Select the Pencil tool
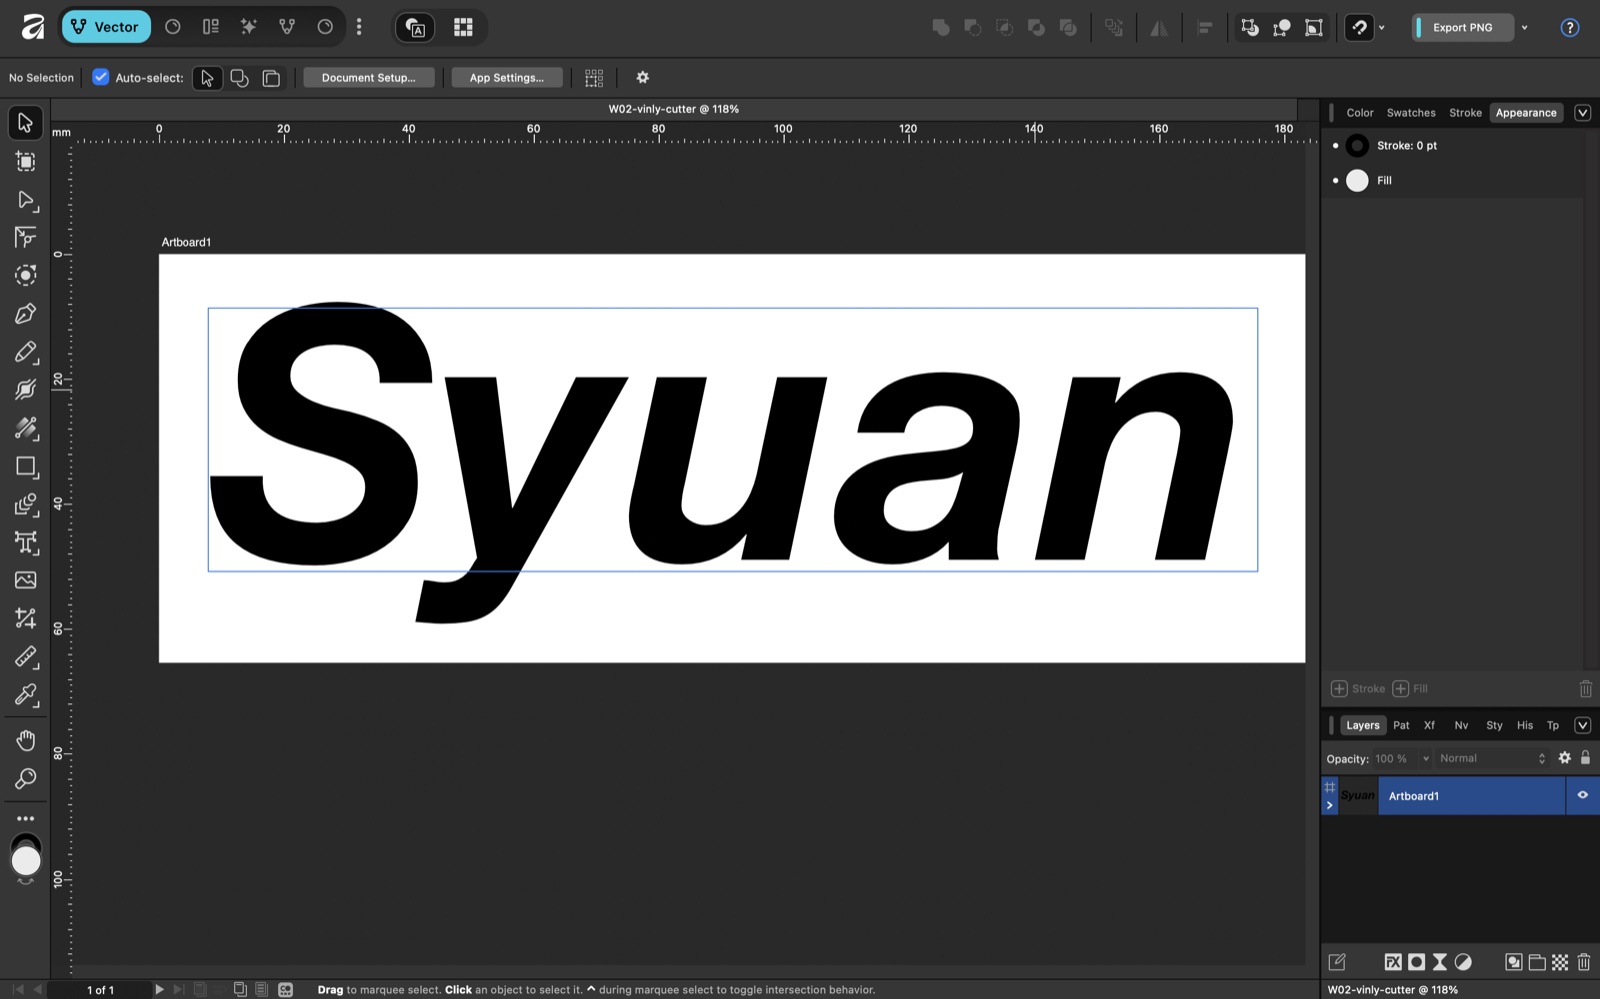The image size is (1600, 999). click(x=26, y=352)
